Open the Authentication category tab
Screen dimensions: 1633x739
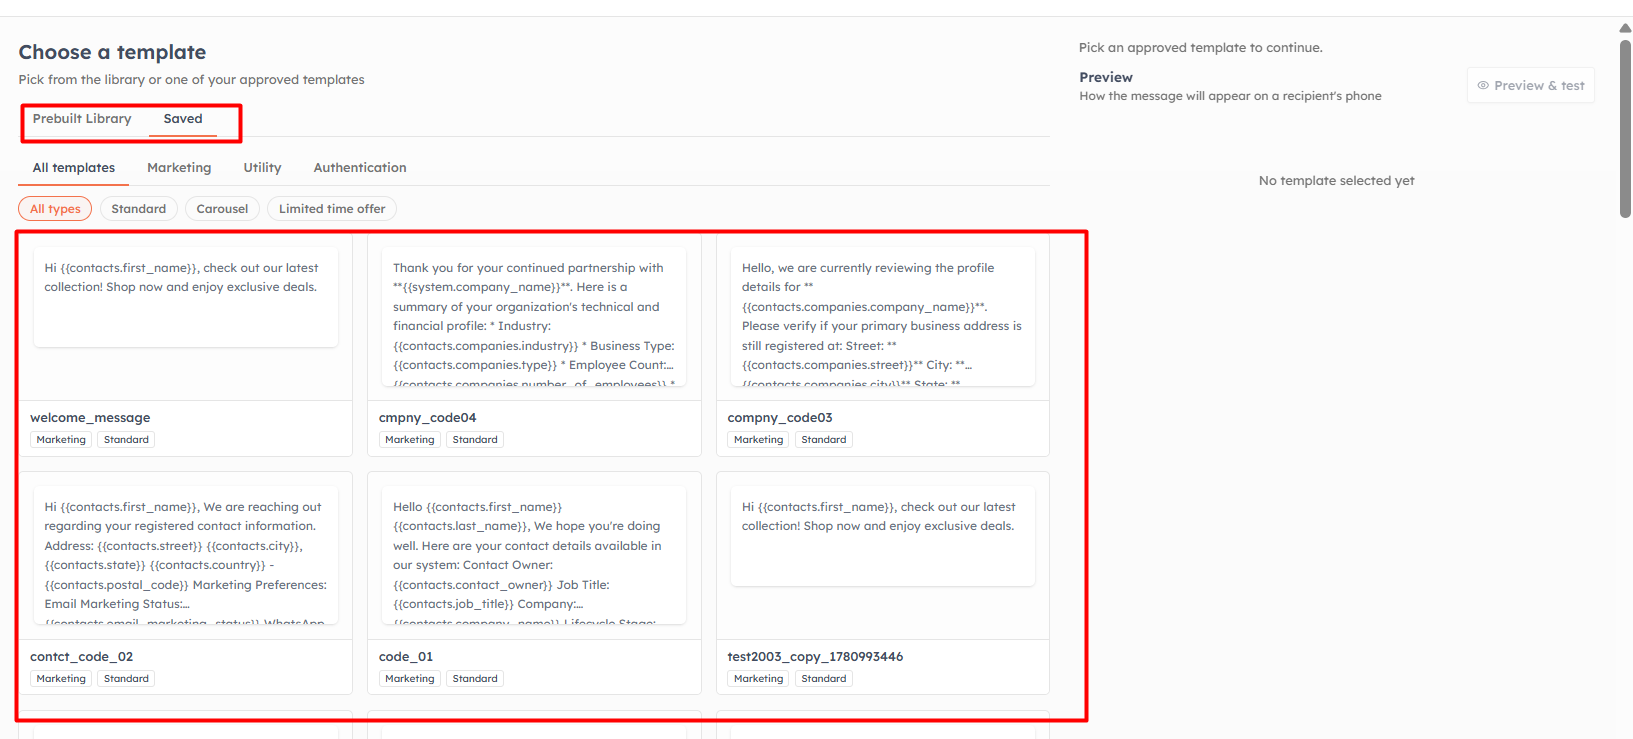(x=360, y=168)
